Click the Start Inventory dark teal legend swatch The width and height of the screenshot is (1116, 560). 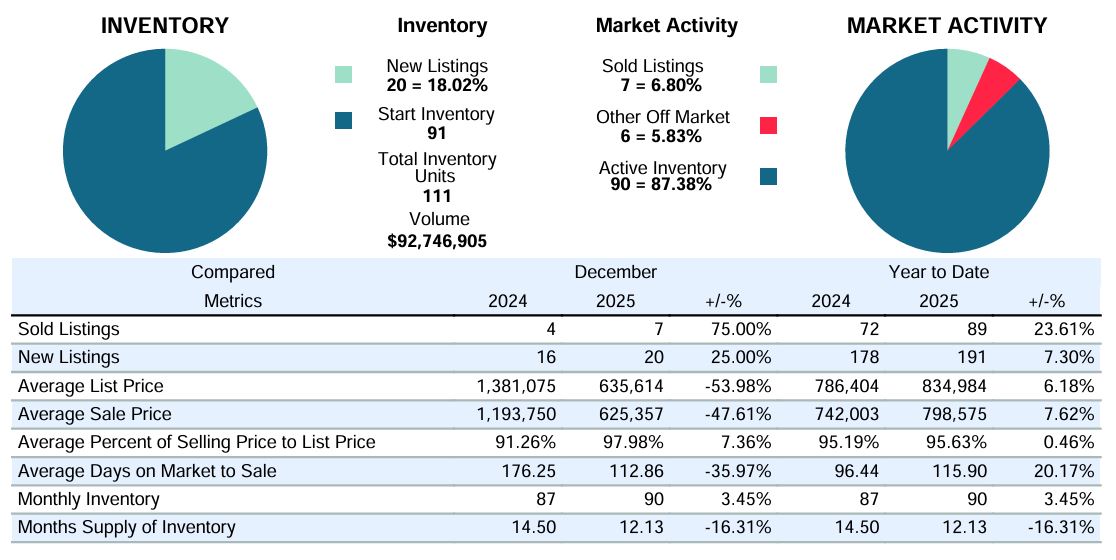pos(344,121)
